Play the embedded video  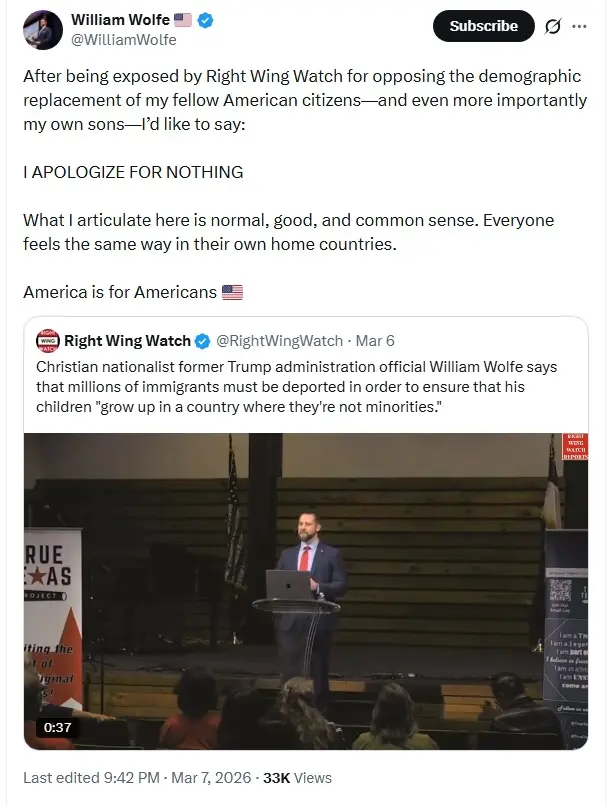(309, 590)
